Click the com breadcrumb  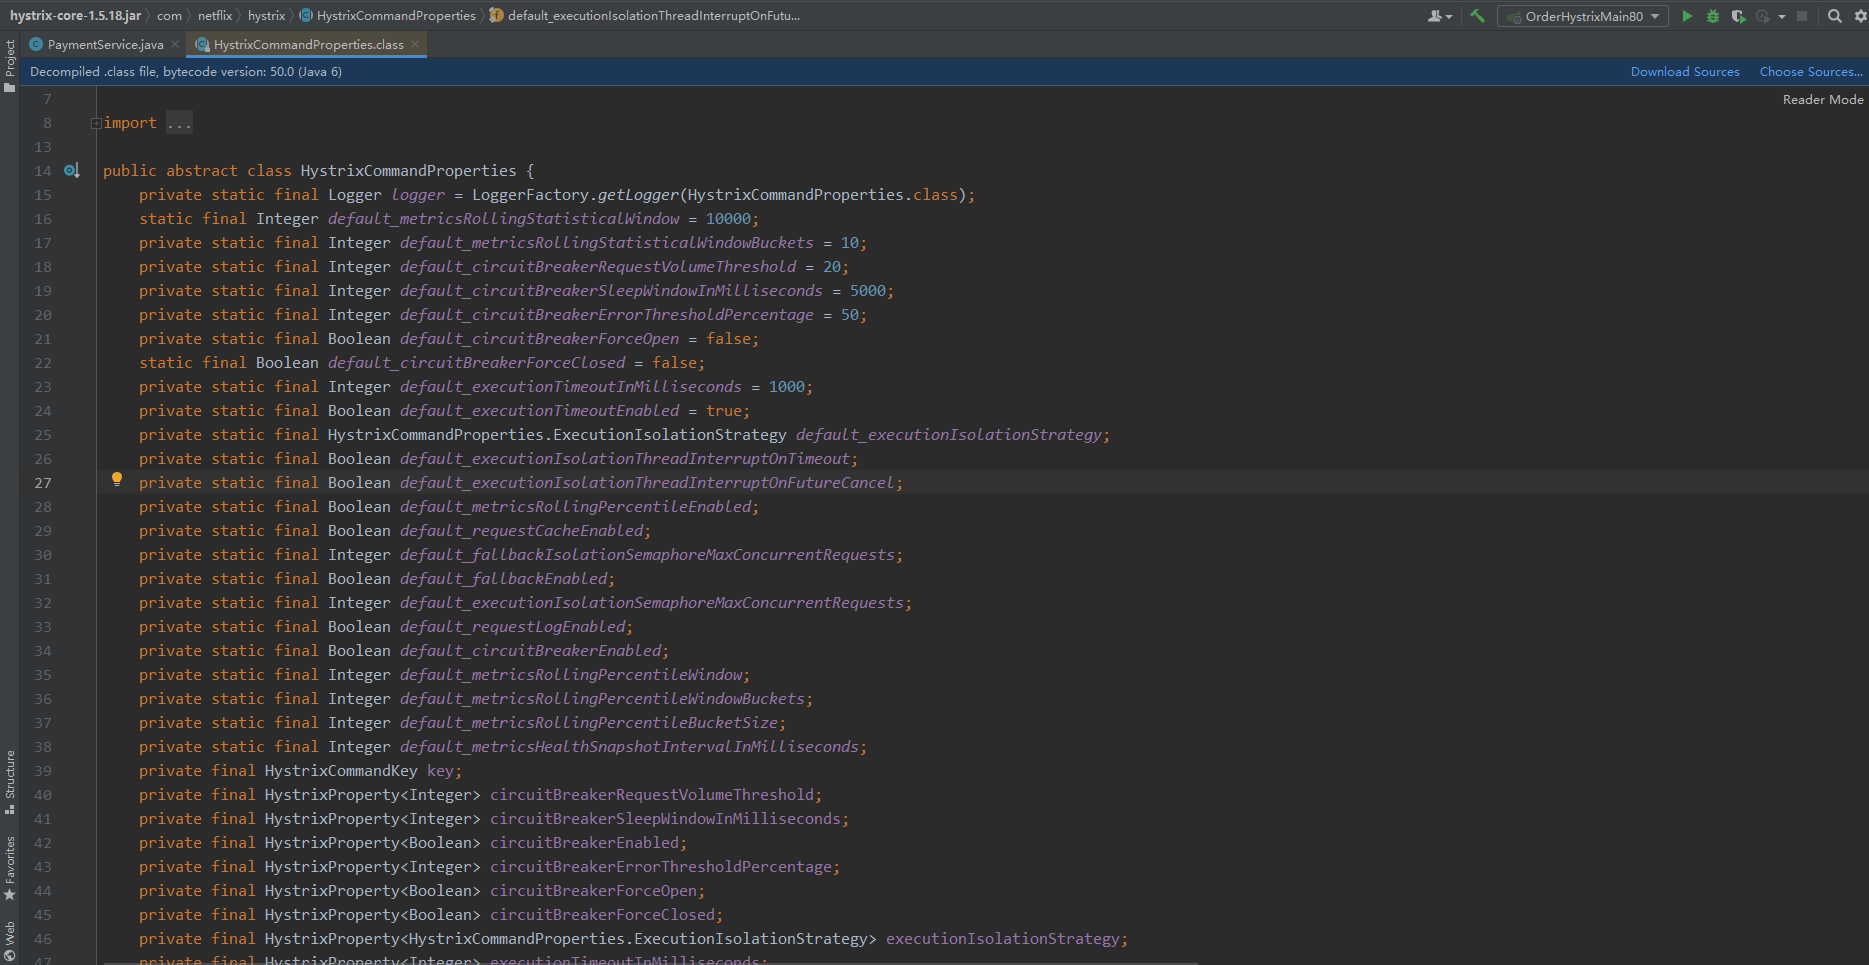point(169,15)
